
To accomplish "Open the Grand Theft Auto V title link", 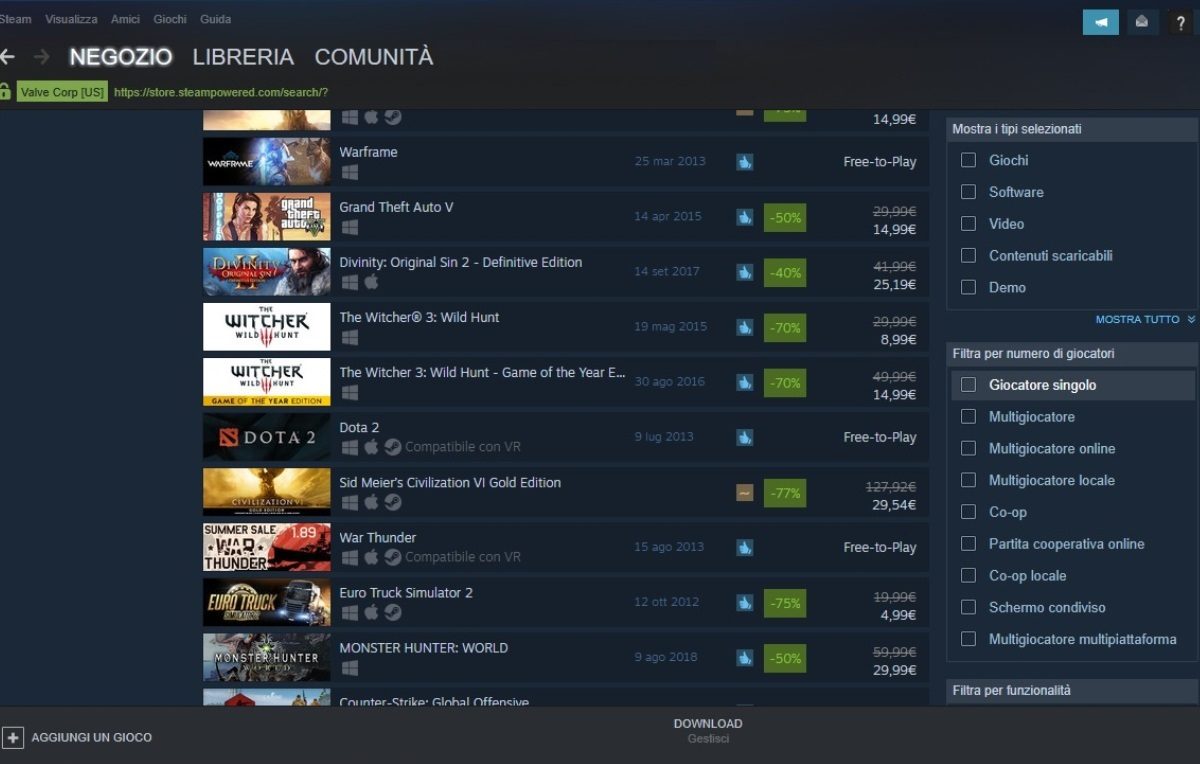I will point(396,207).
